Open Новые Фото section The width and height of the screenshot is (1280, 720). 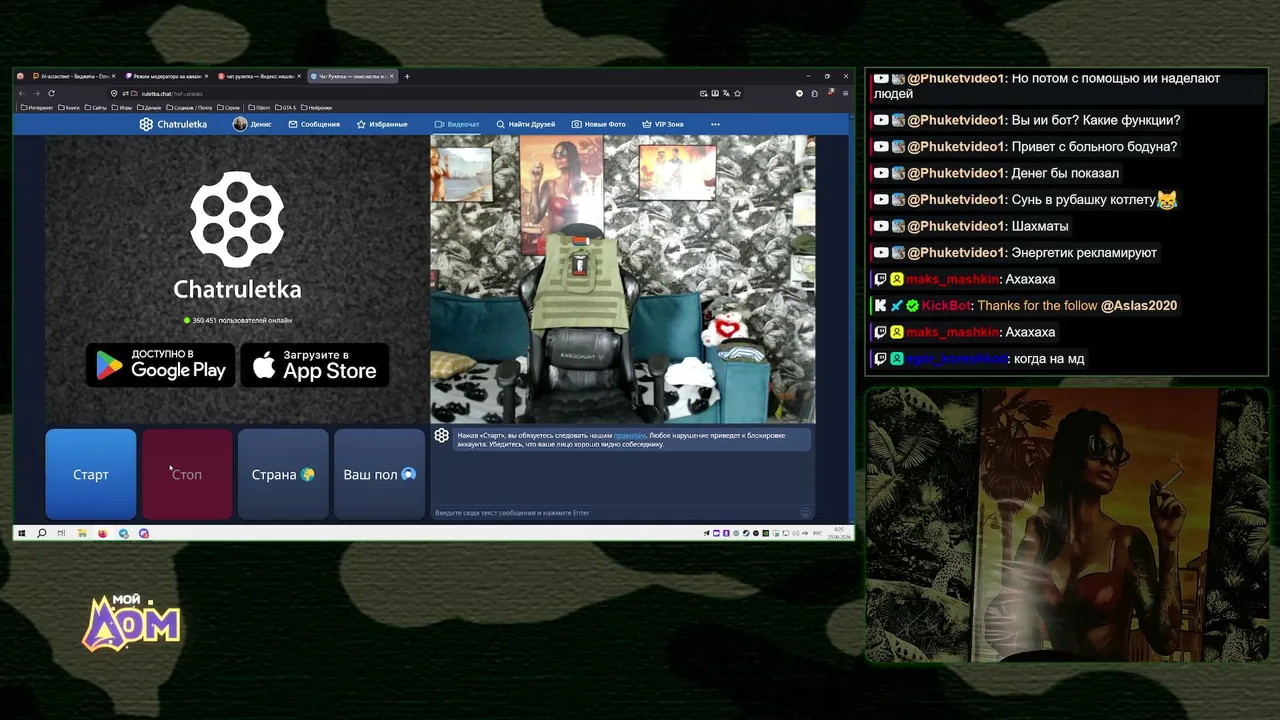point(598,124)
